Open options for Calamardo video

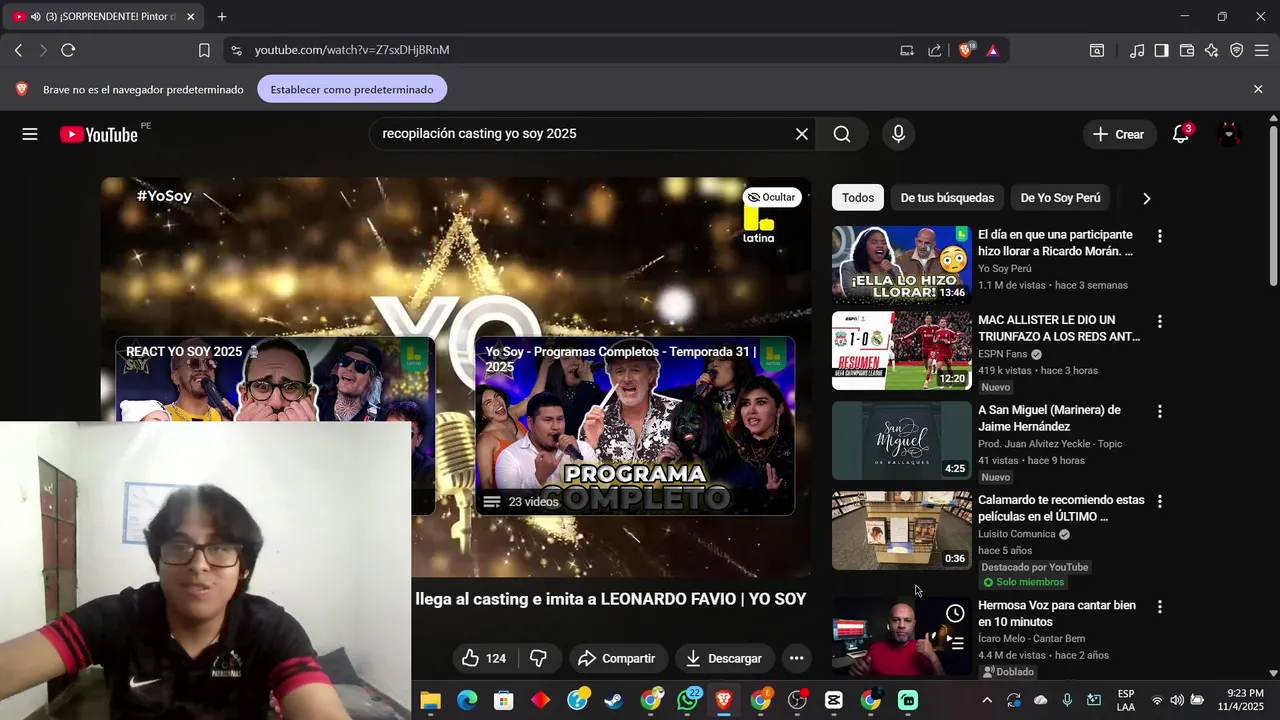click(1160, 501)
